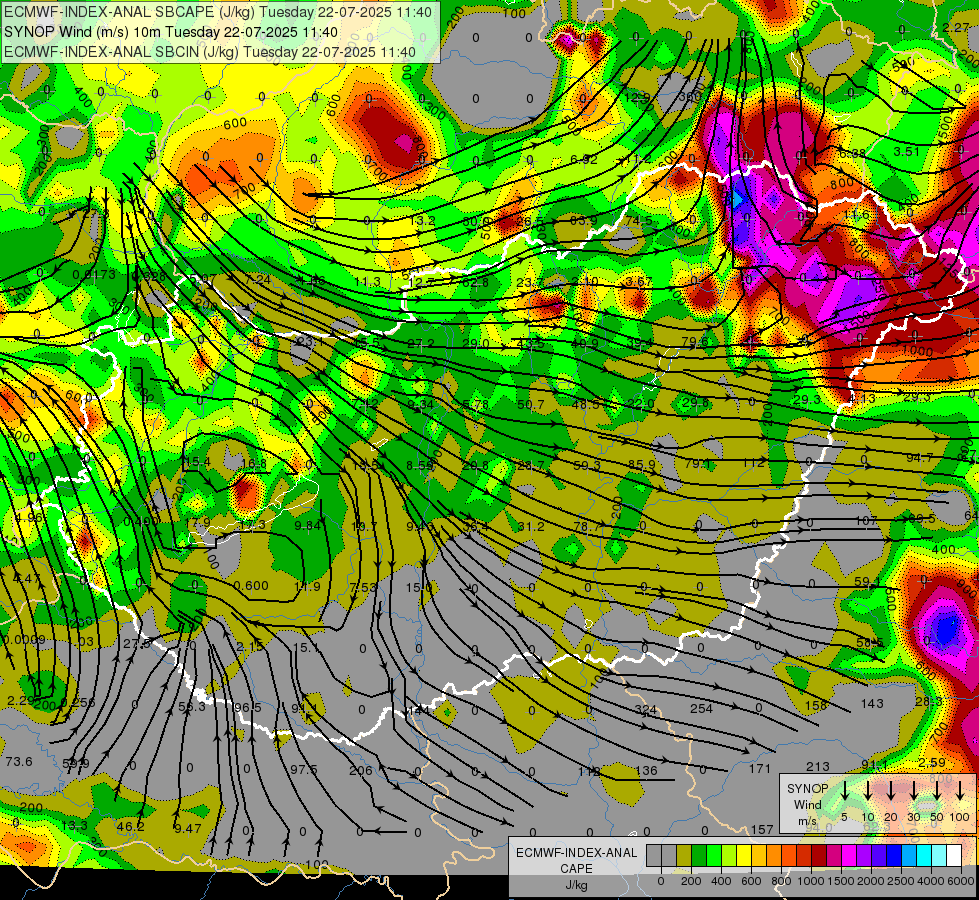Click the CIN value 78.7
This screenshot has width=979, height=900.
(x=587, y=527)
